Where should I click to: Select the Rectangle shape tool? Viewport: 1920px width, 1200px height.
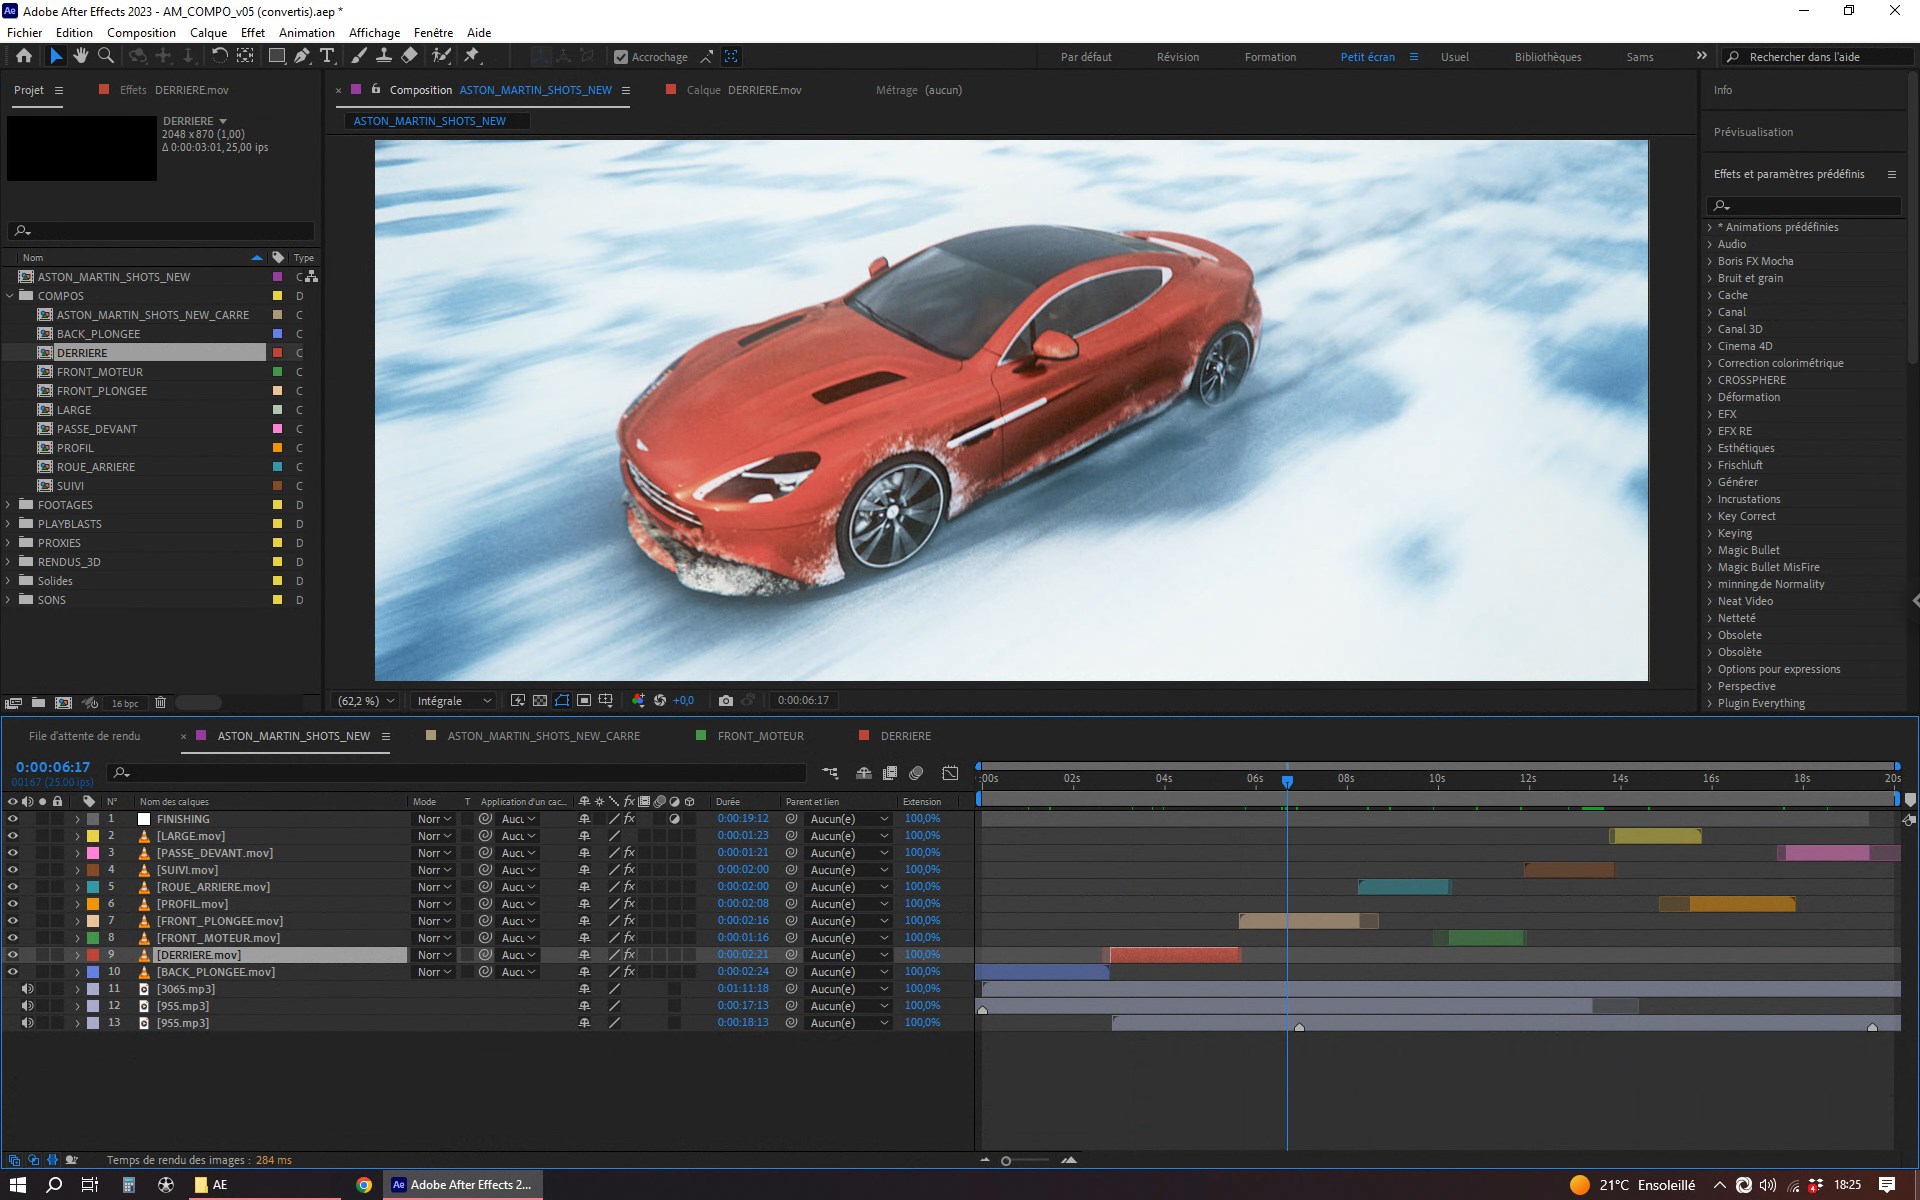277,56
